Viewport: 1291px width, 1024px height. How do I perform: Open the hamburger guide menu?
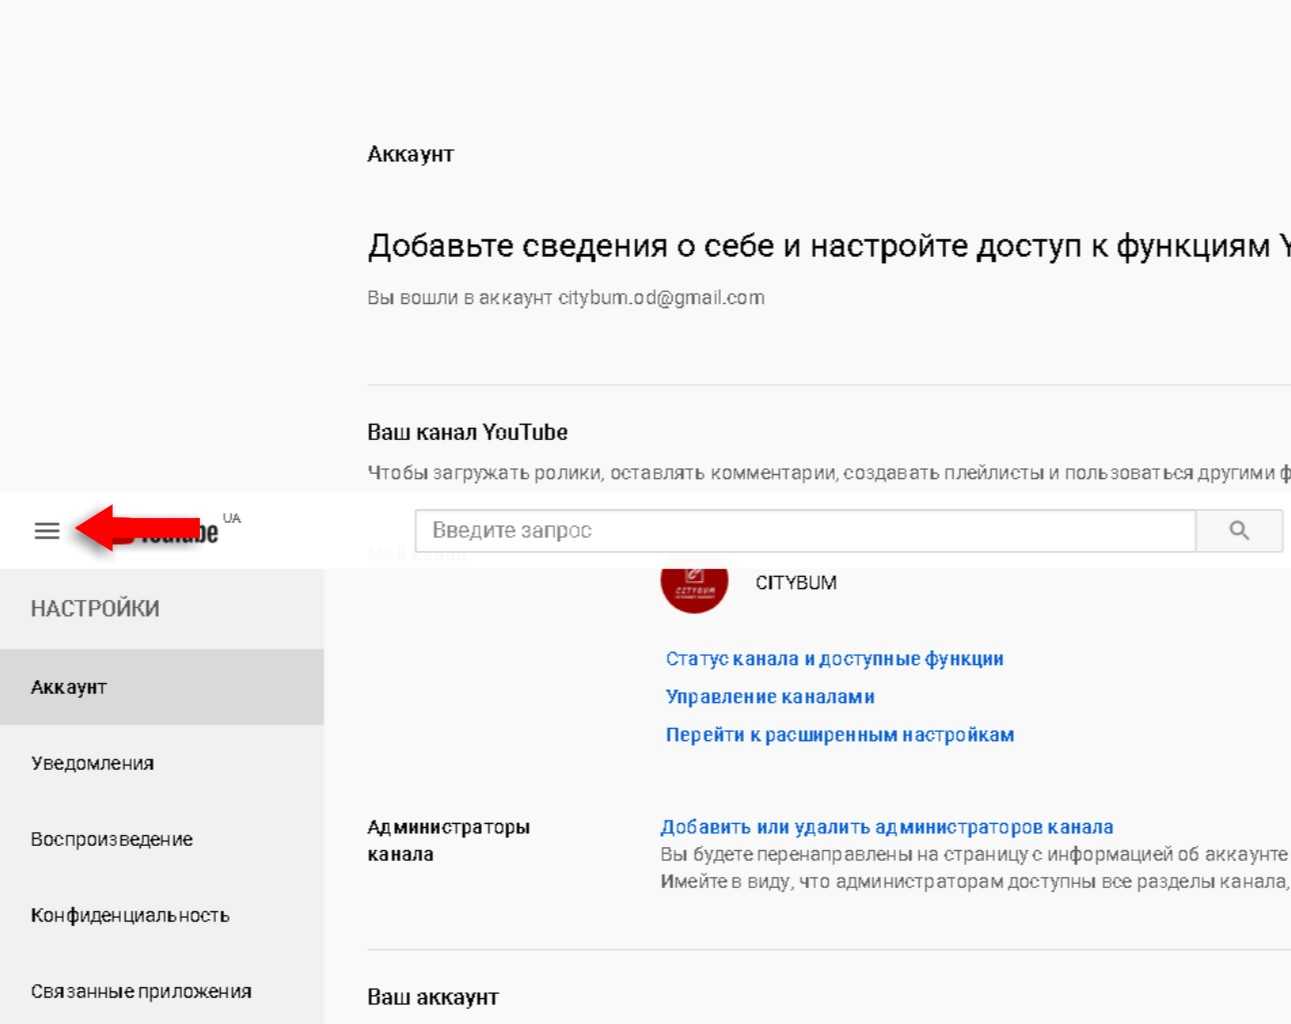[x=47, y=531]
